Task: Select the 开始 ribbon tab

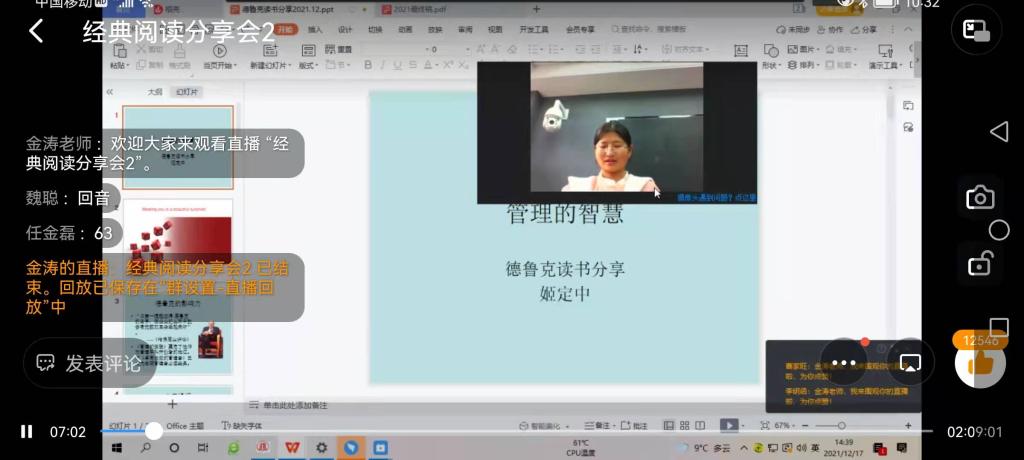Action: point(286,30)
